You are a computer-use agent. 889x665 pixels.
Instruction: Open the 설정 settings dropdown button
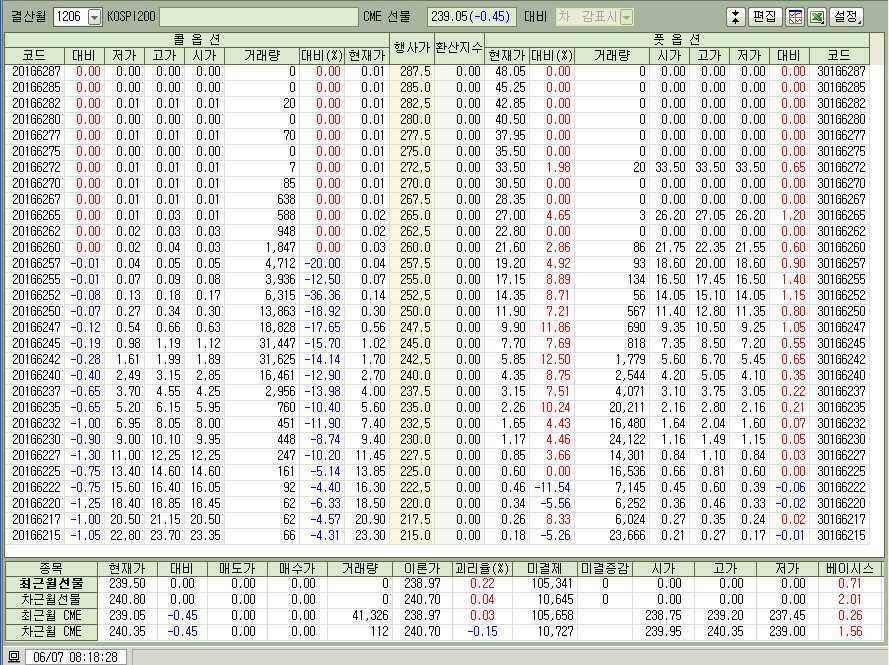845,17
